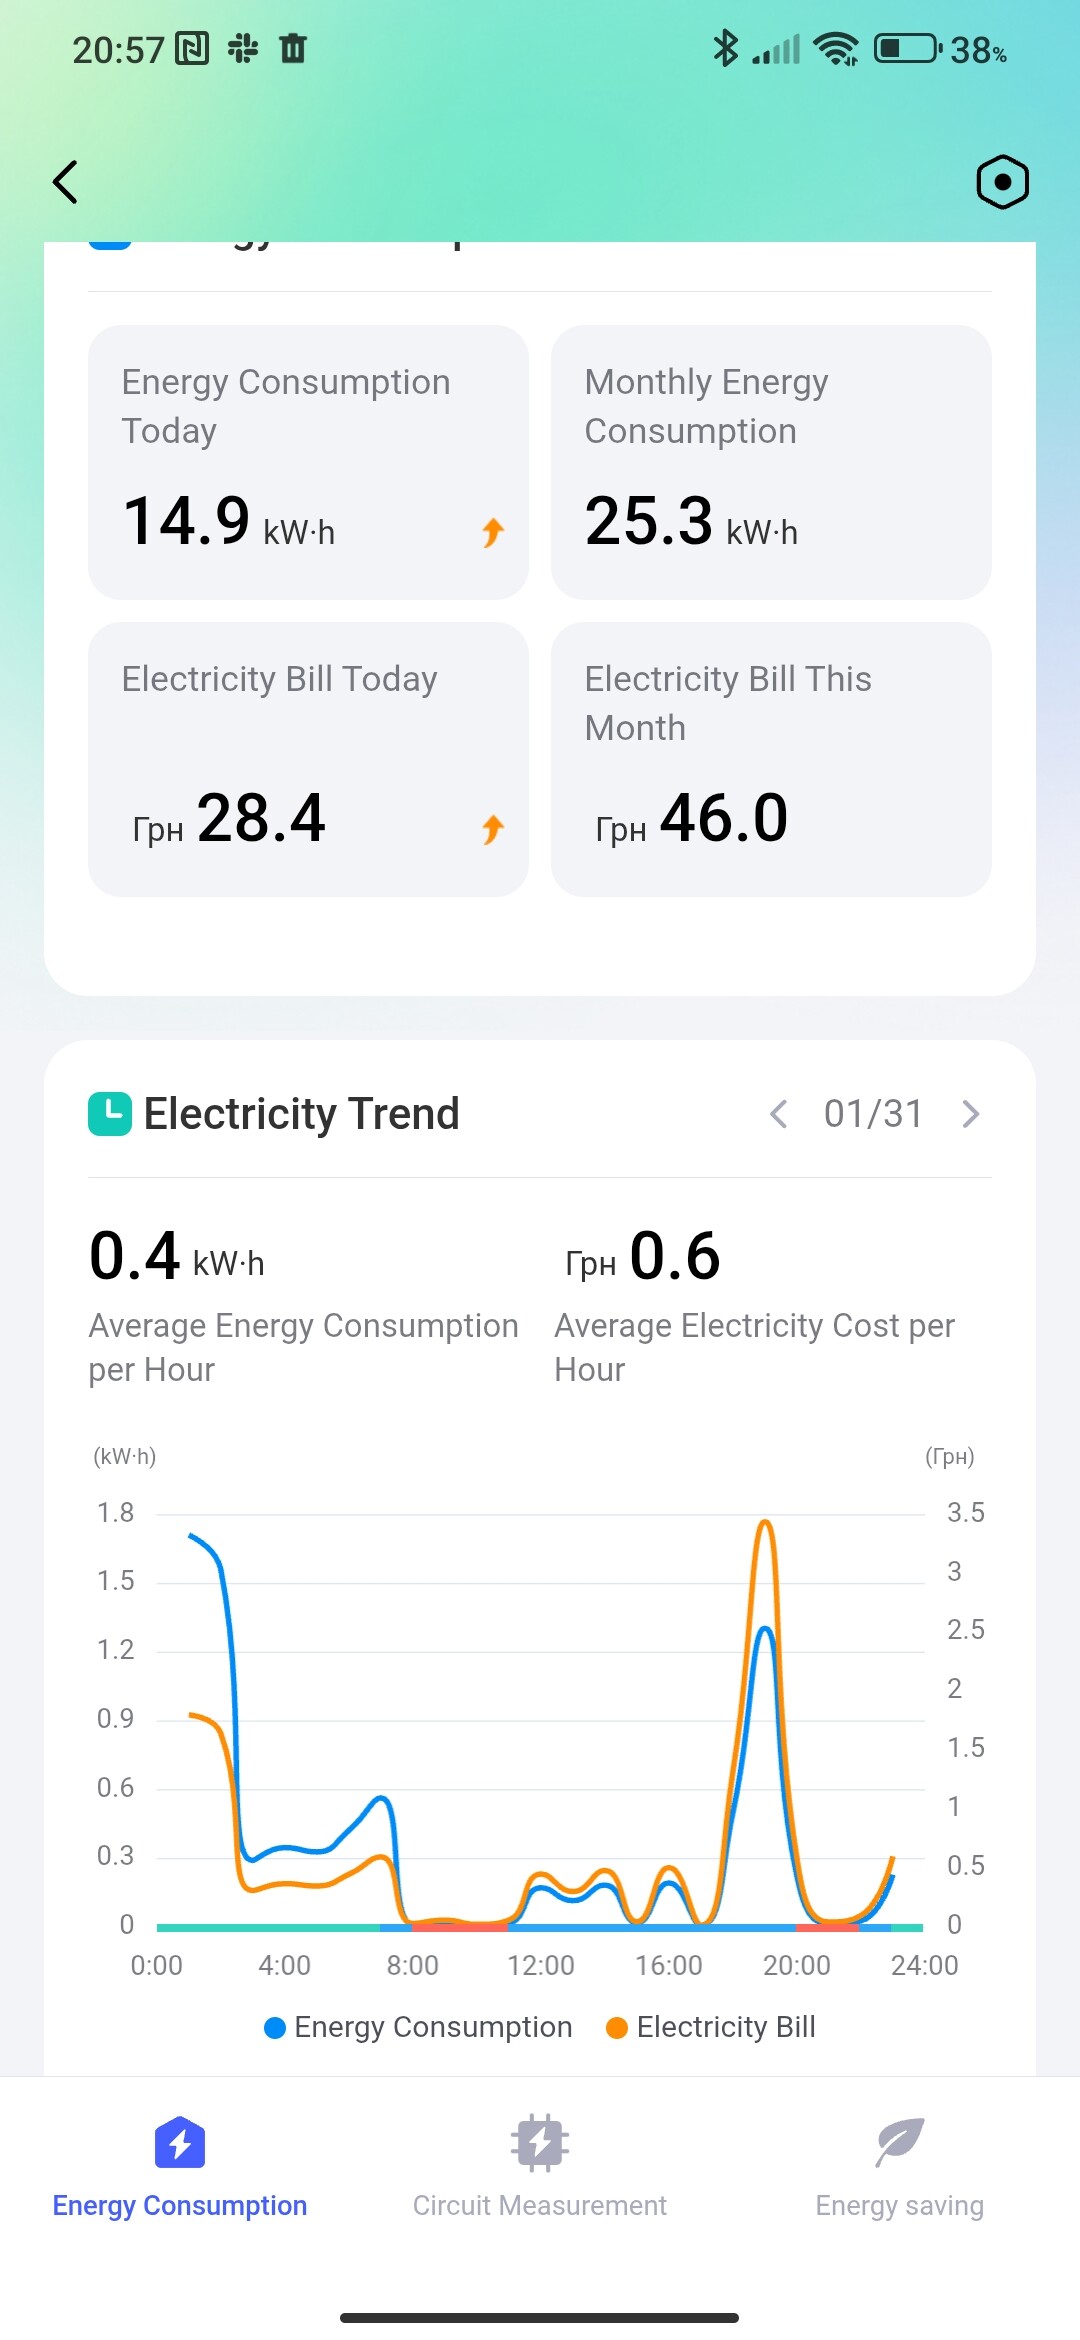Screen dimensions: 1080x2340
Task: Tap the Bluetooth status bar icon
Action: point(725,48)
